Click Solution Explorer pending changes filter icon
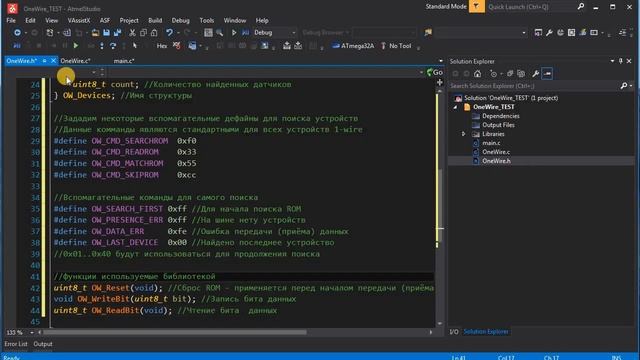This screenshot has width=640, height=360. pyautogui.click(x=493, y=74)
